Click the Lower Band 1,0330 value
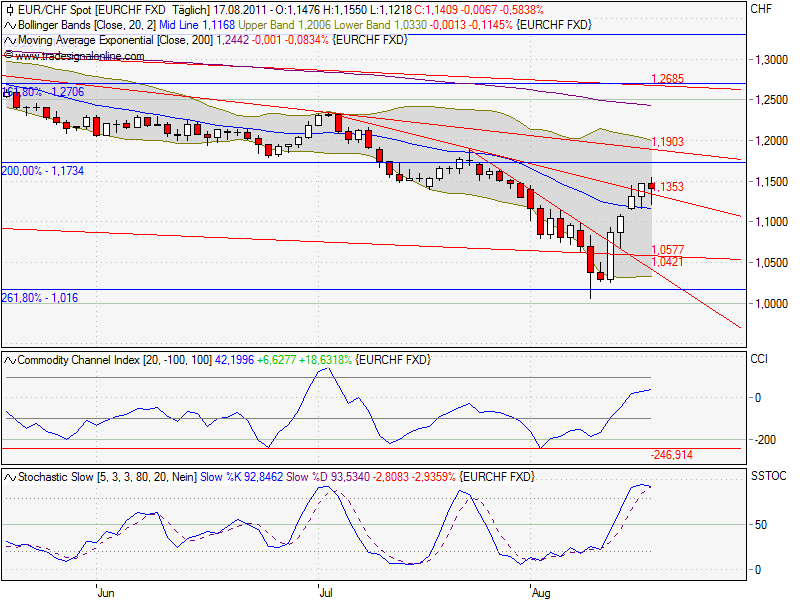The height and width of the screenshot is (600, 800). 380,25
